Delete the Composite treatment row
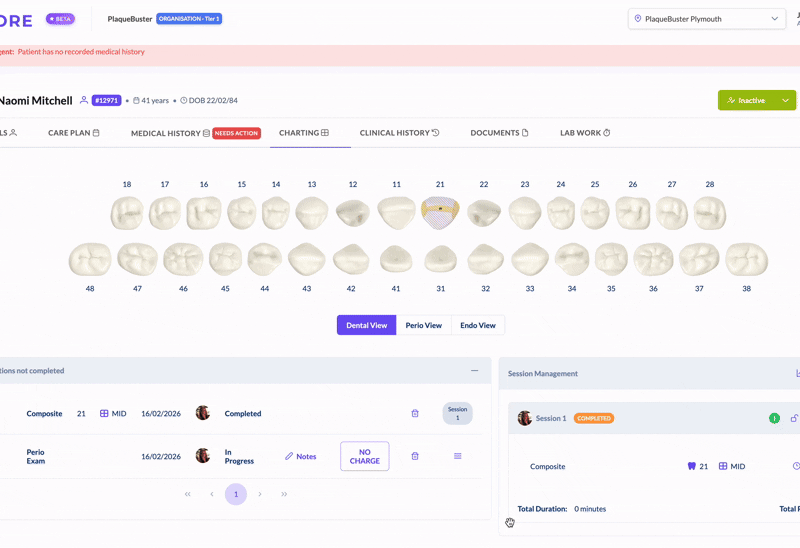800x548 pixels. coord(415,413)
